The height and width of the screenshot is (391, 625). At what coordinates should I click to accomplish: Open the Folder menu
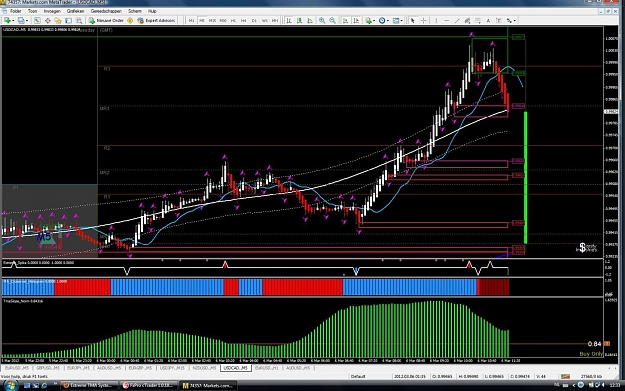pyautogui.click(x=16, y=11)
